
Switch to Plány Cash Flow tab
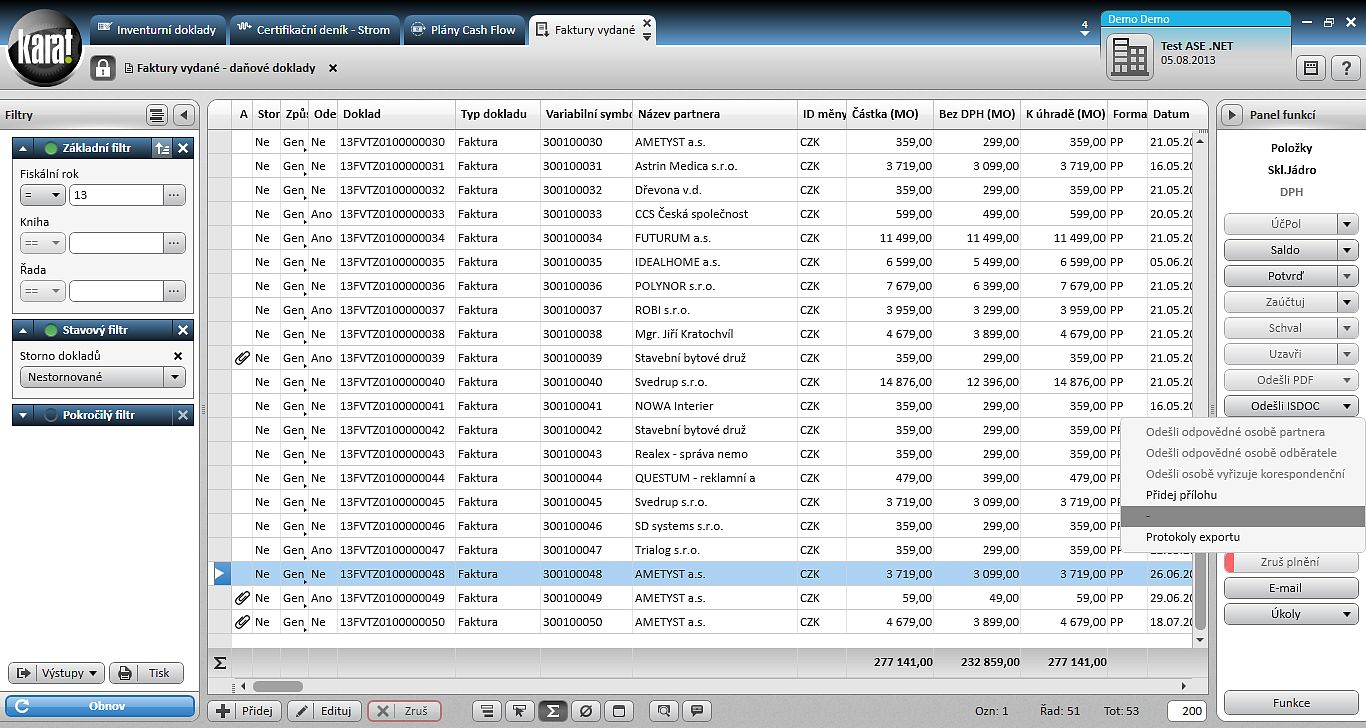[x=464, y=30]
